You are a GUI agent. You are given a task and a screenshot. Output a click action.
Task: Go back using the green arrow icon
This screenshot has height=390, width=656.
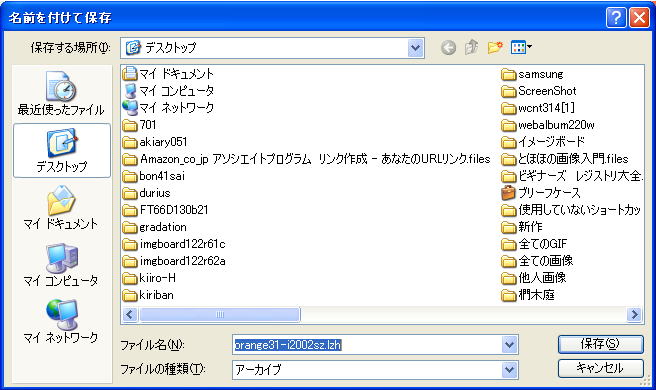pyautogui.click(x=448, y=48)
